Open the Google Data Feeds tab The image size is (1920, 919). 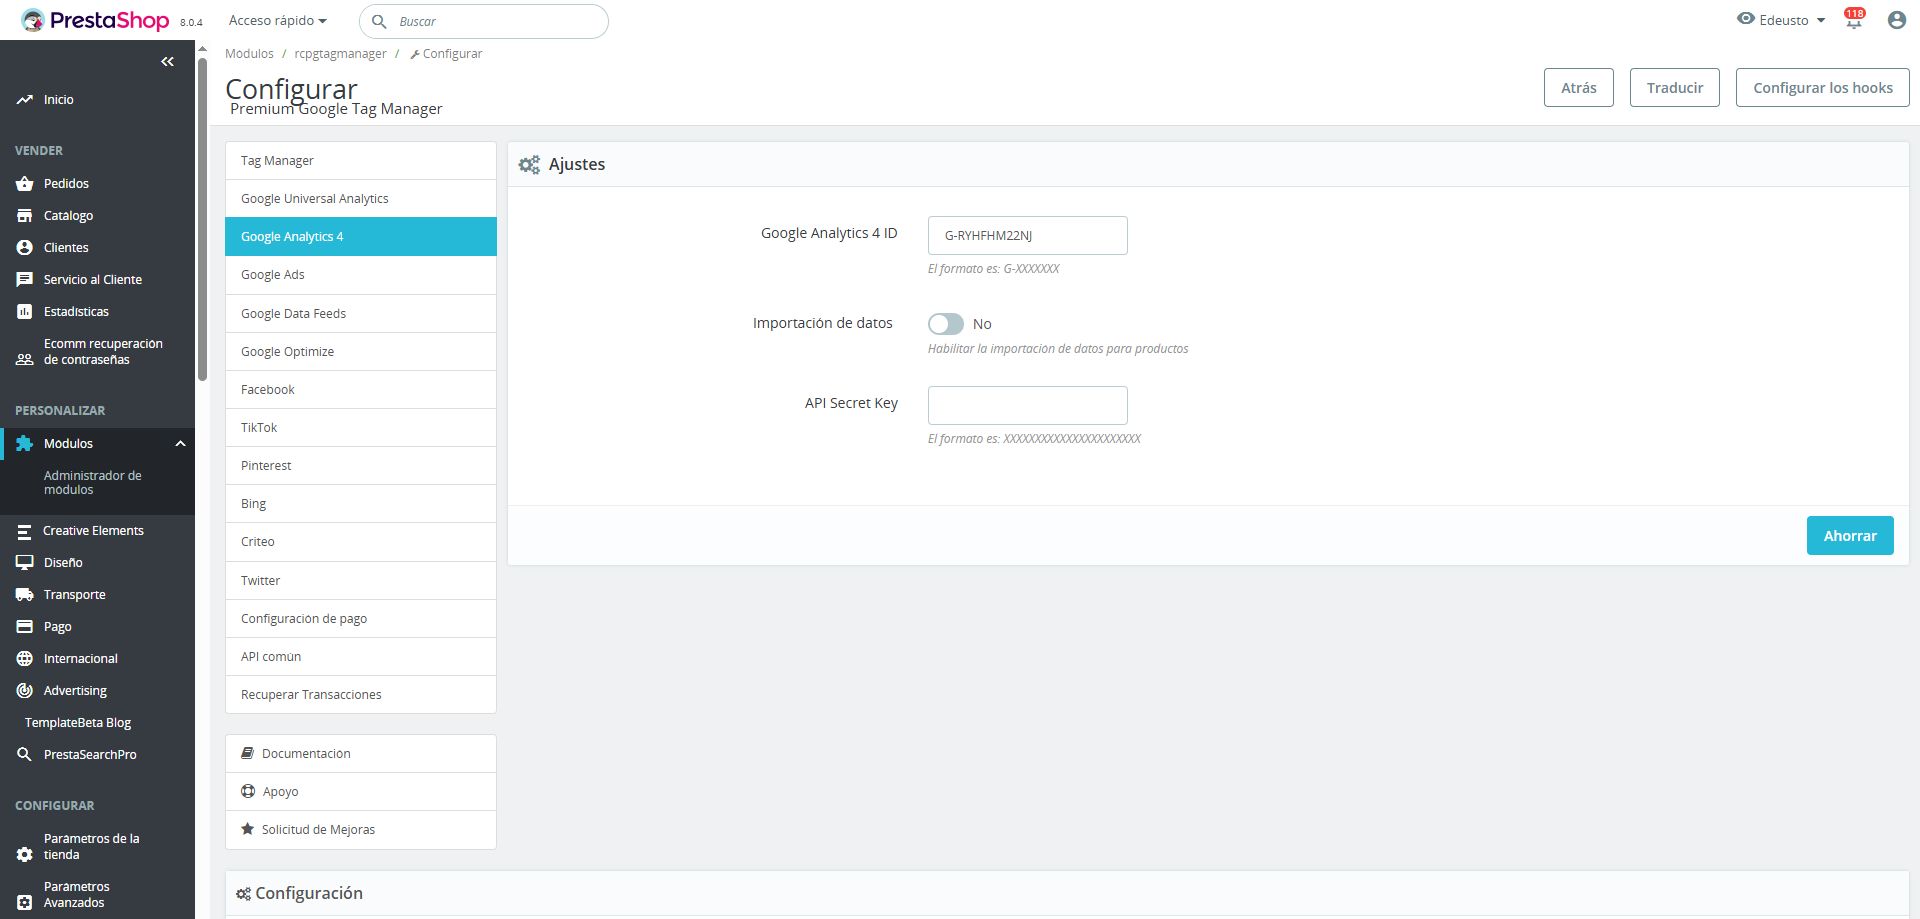click(x=361, y=314)
